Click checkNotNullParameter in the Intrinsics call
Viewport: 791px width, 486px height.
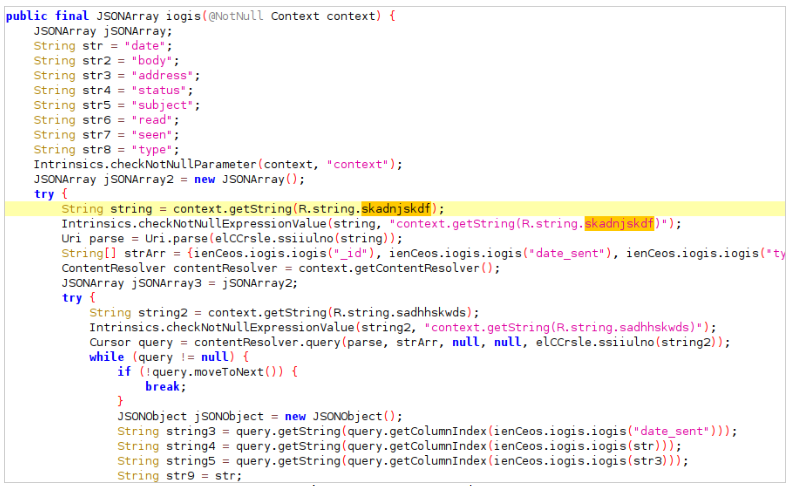[184, 165]
